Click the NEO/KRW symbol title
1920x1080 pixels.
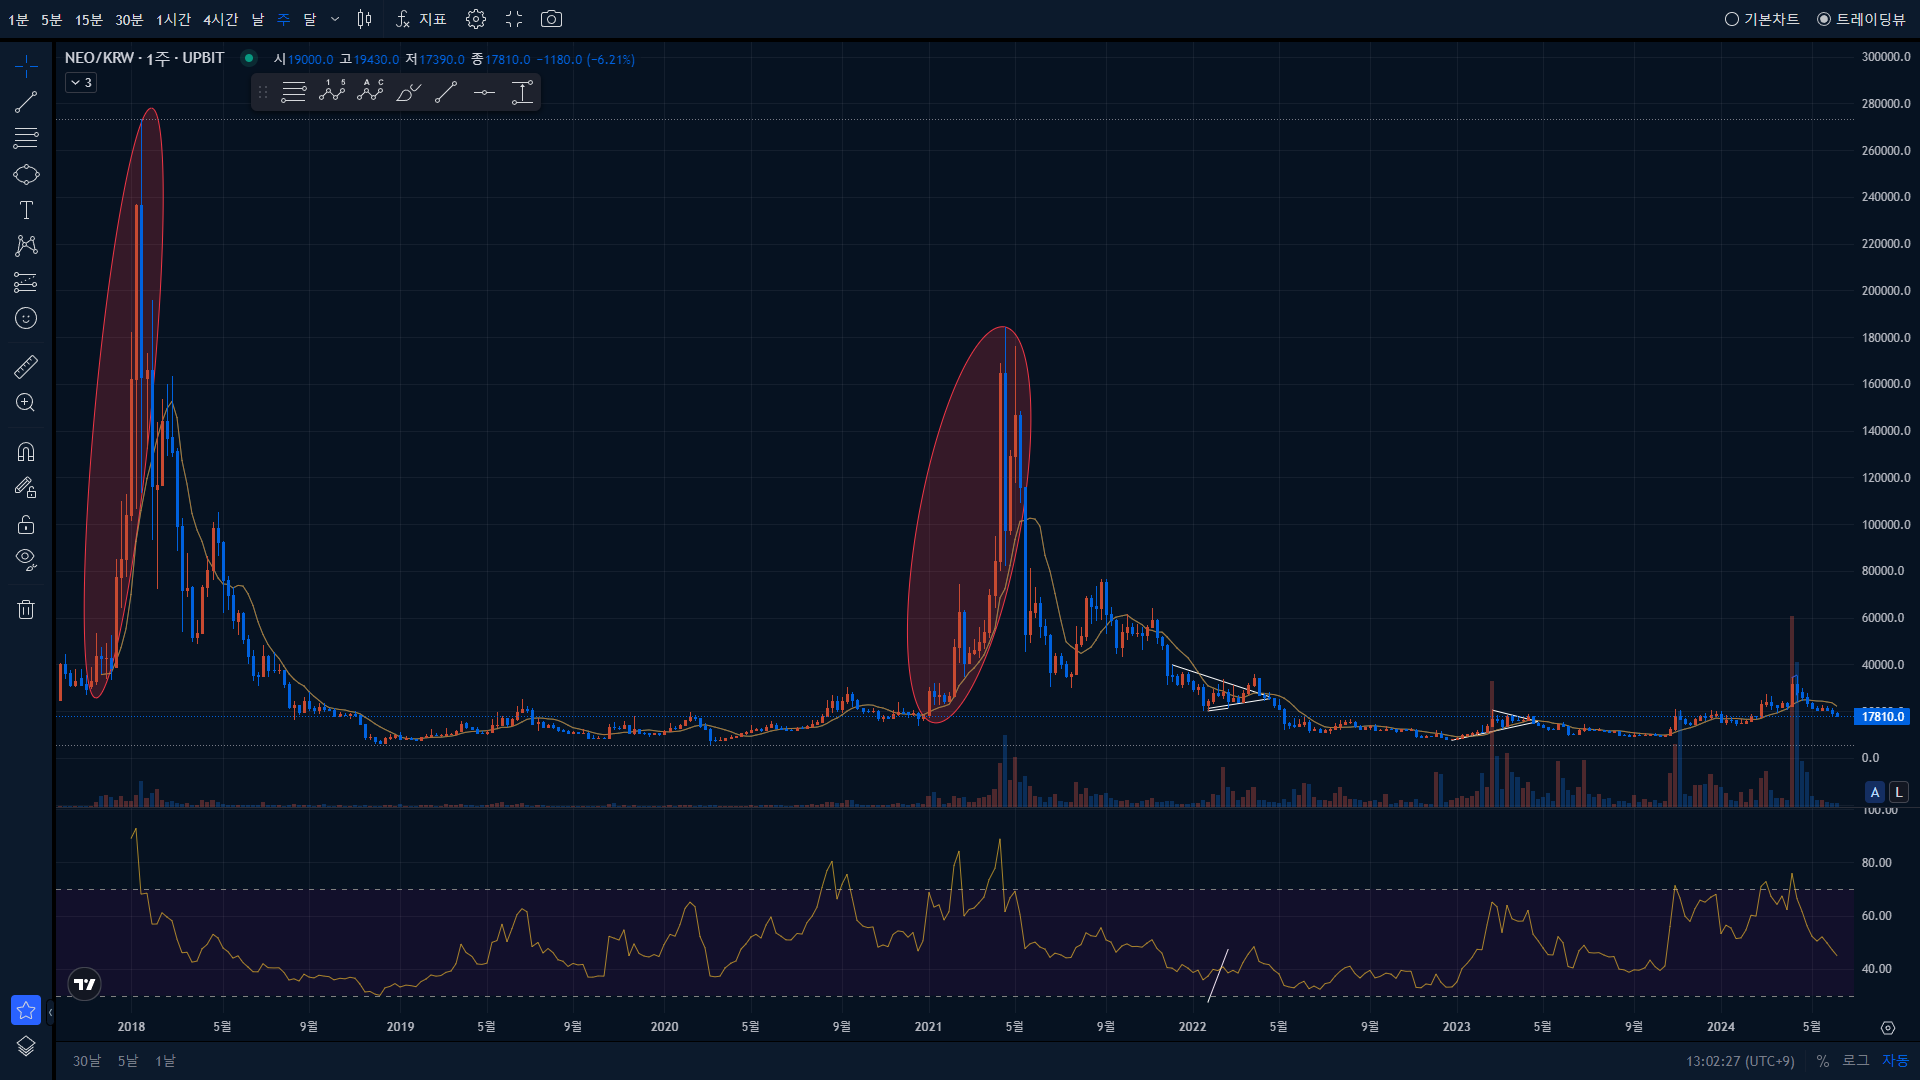tap(144, 58)
